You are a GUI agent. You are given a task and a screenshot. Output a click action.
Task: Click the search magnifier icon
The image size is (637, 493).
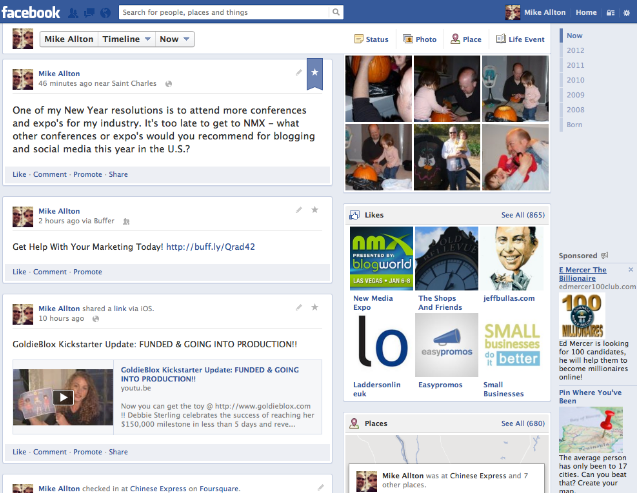(336, 12)
